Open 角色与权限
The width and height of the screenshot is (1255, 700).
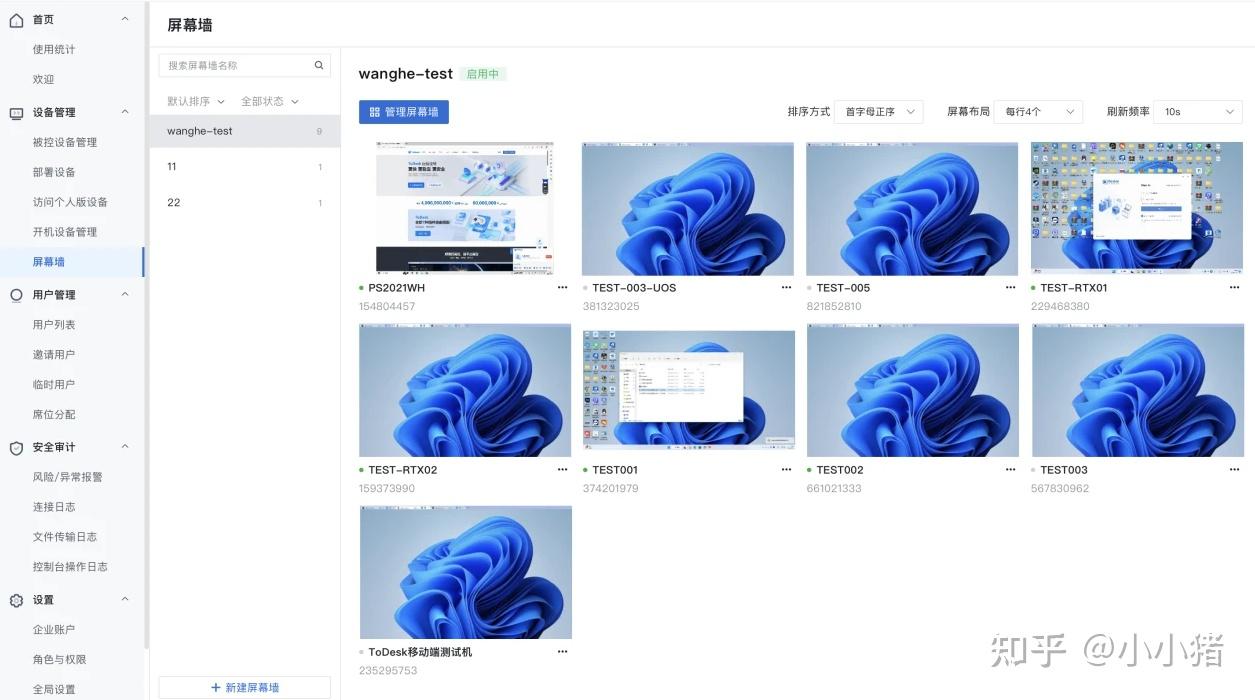[60, 660]
